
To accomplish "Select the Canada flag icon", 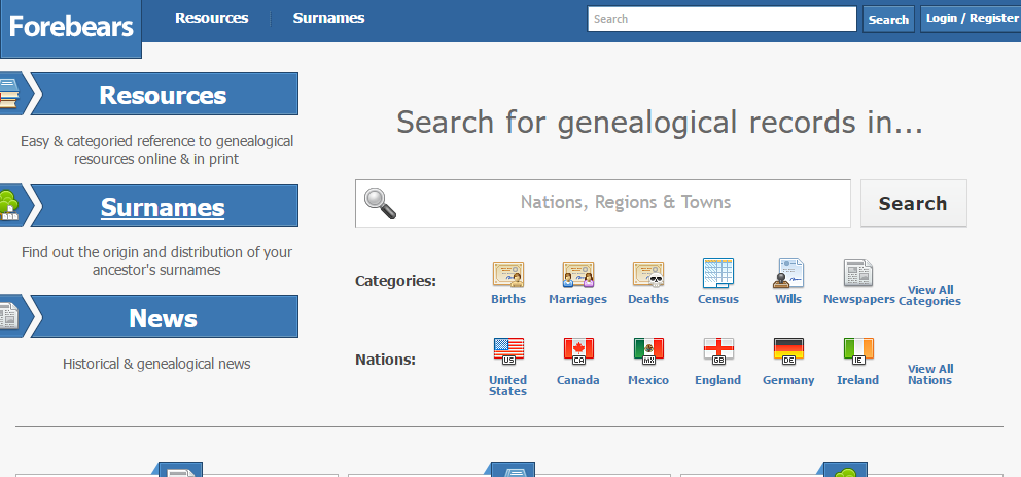I will (x=578, y=351).
